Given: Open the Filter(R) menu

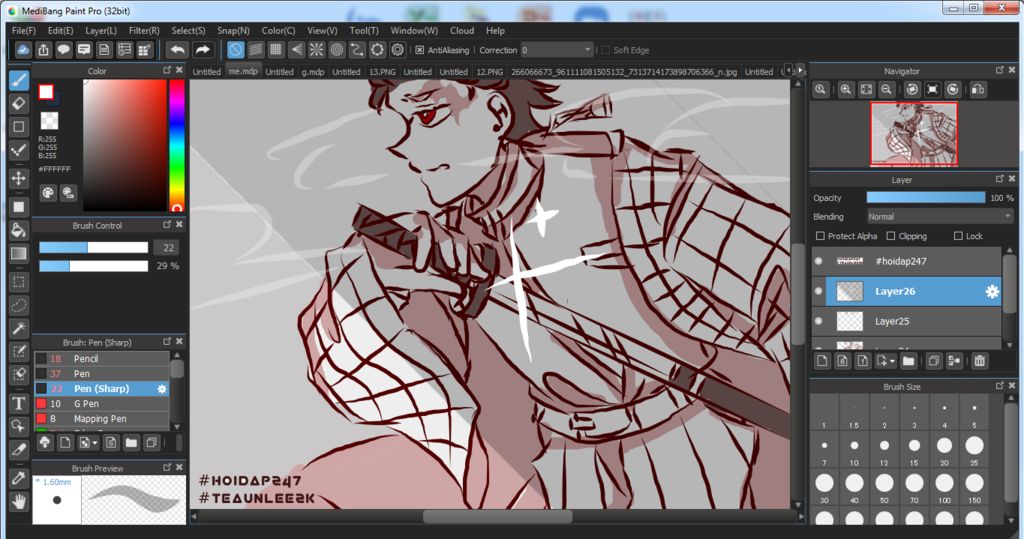Looking at the screenshot, I should click(144, 31).
